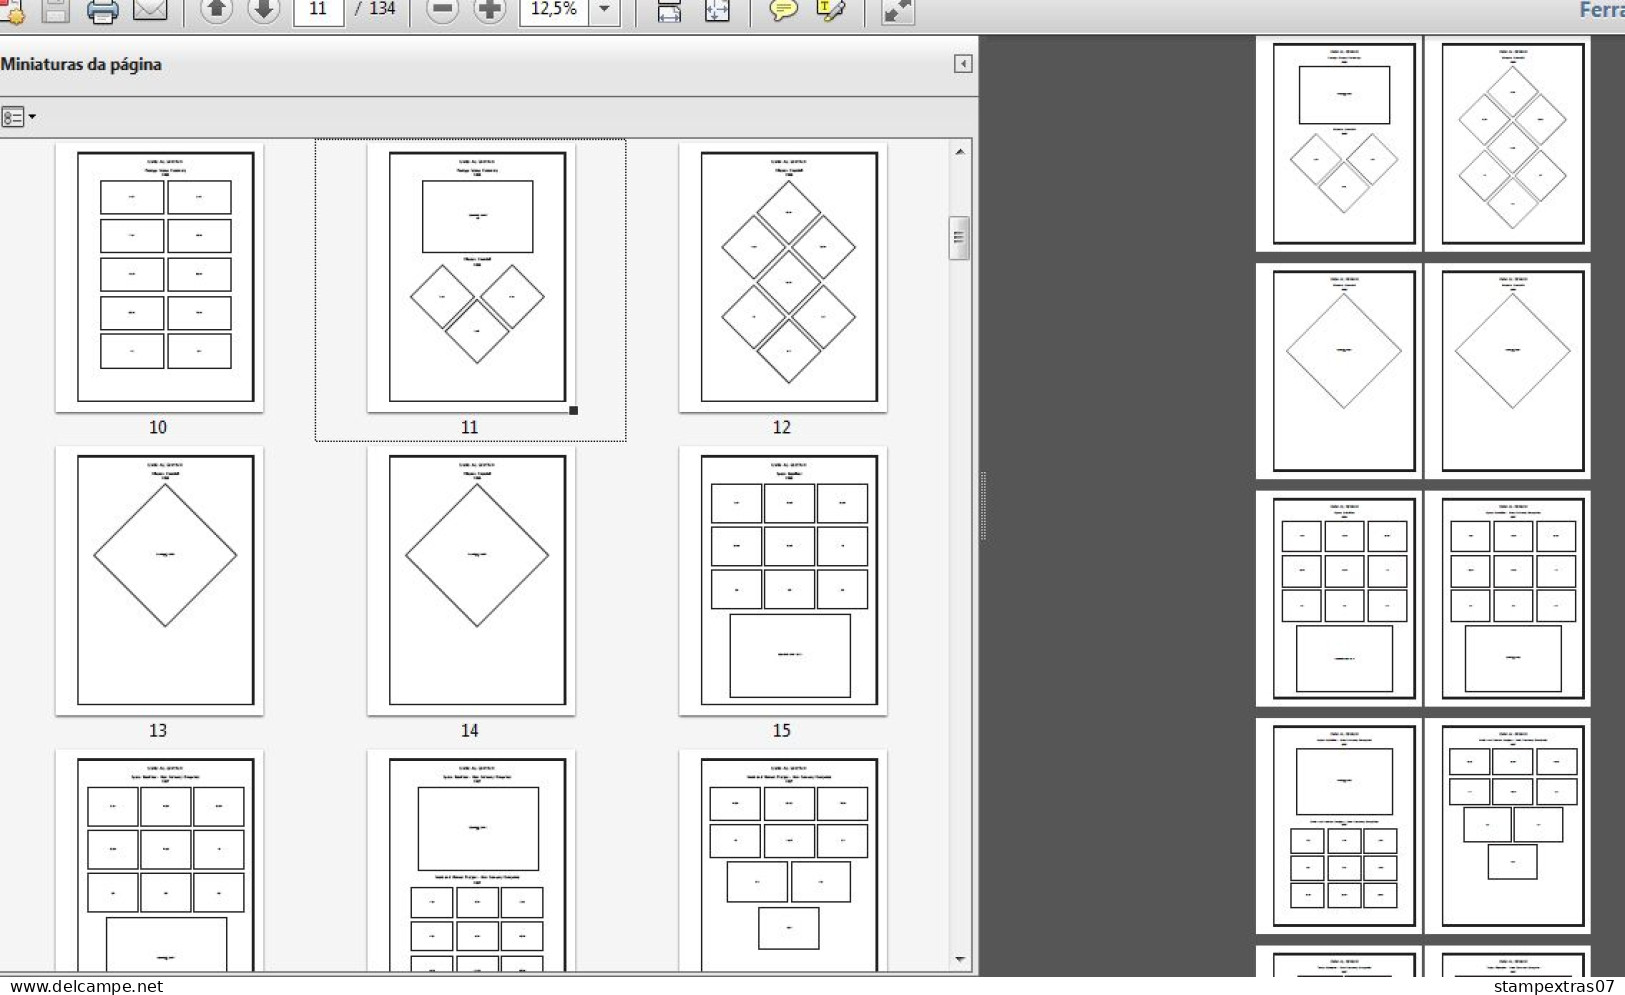Click page label 12 under thumbnail

[782, 427]
